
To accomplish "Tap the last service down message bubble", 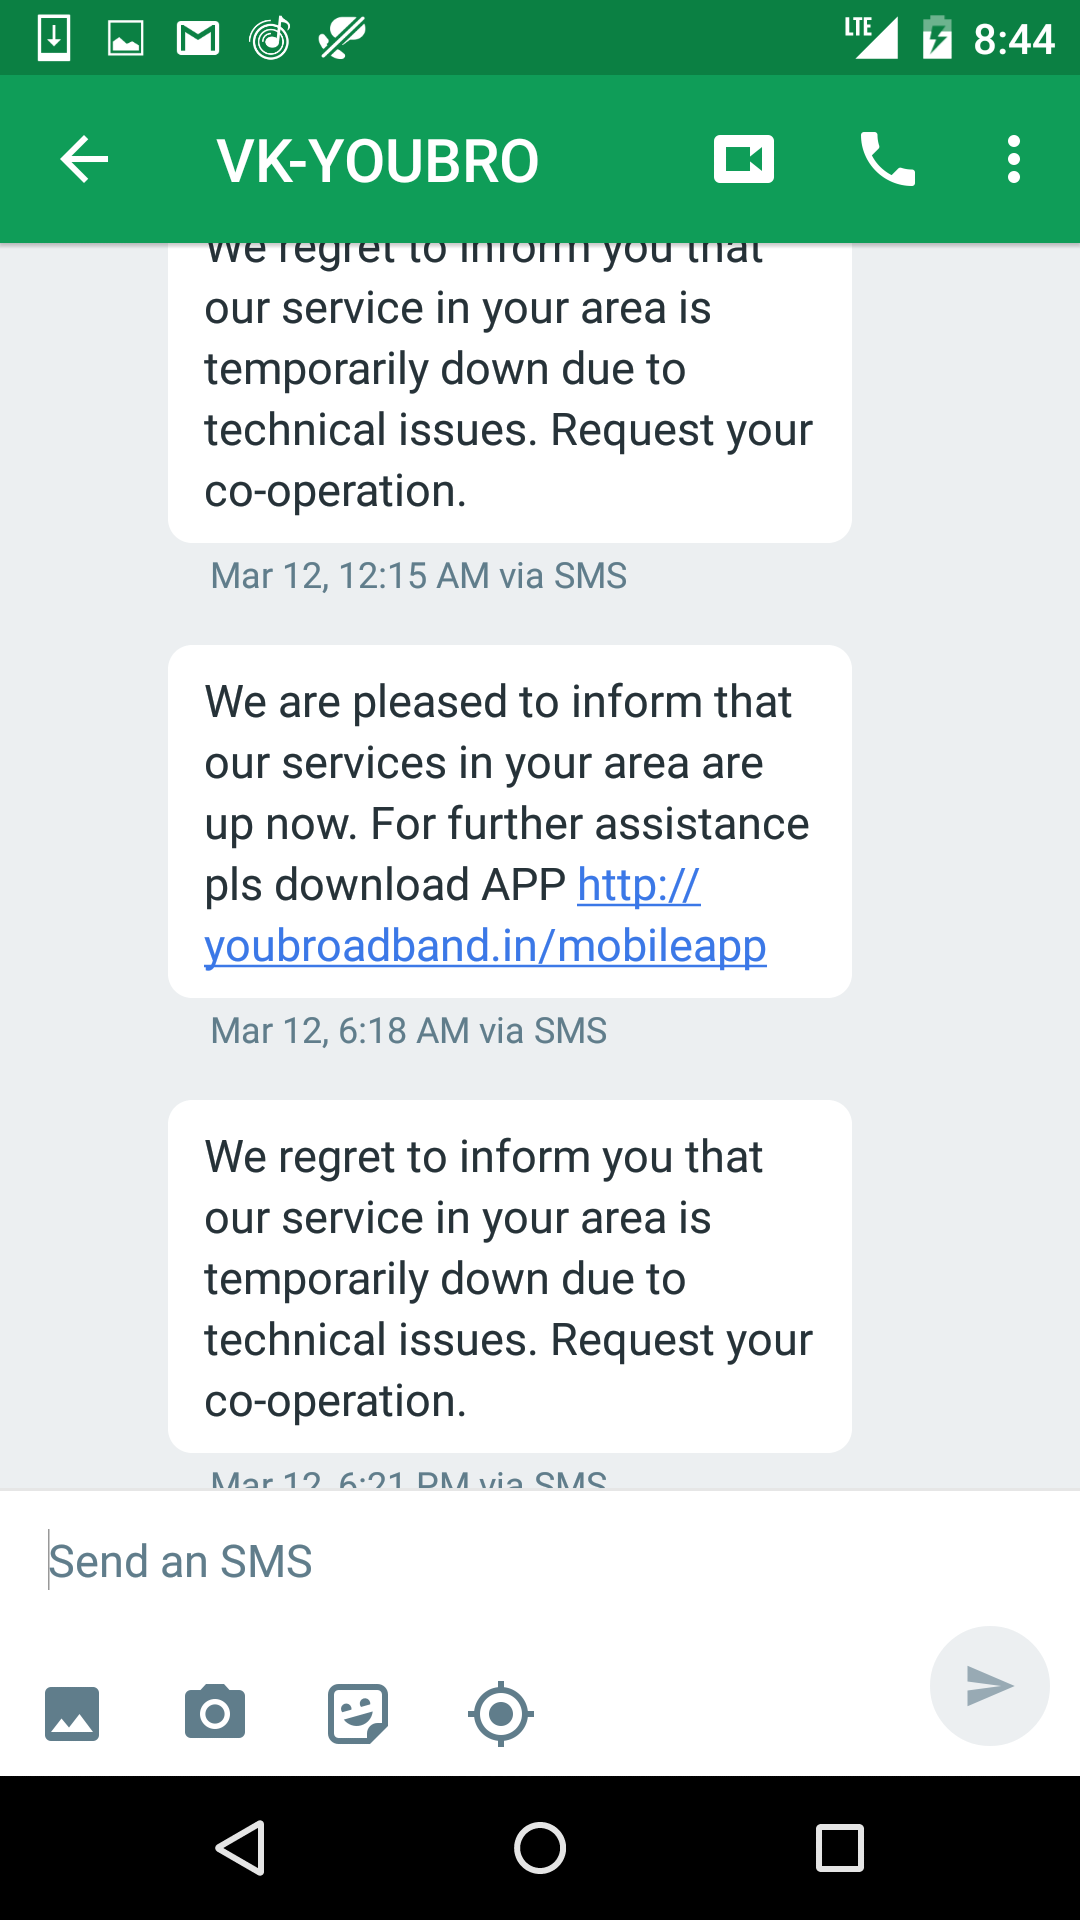I will point(509,1276).
